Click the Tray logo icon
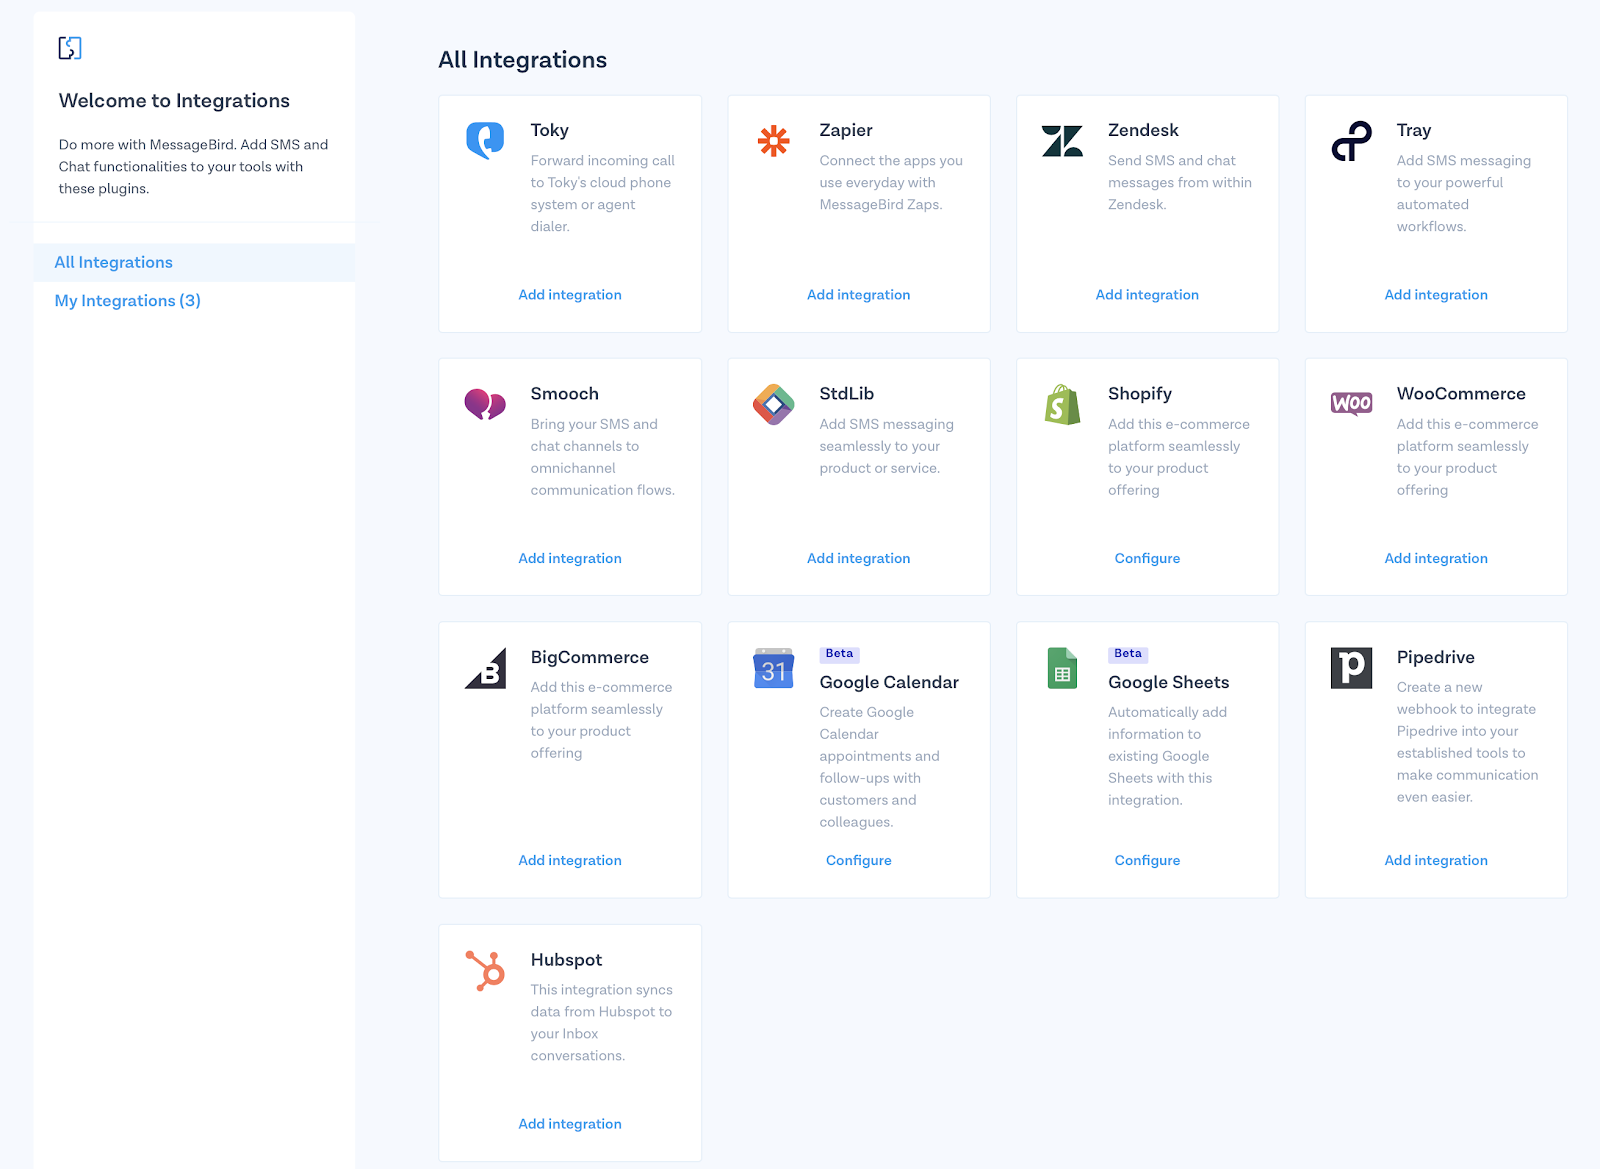 point(1351,141)
